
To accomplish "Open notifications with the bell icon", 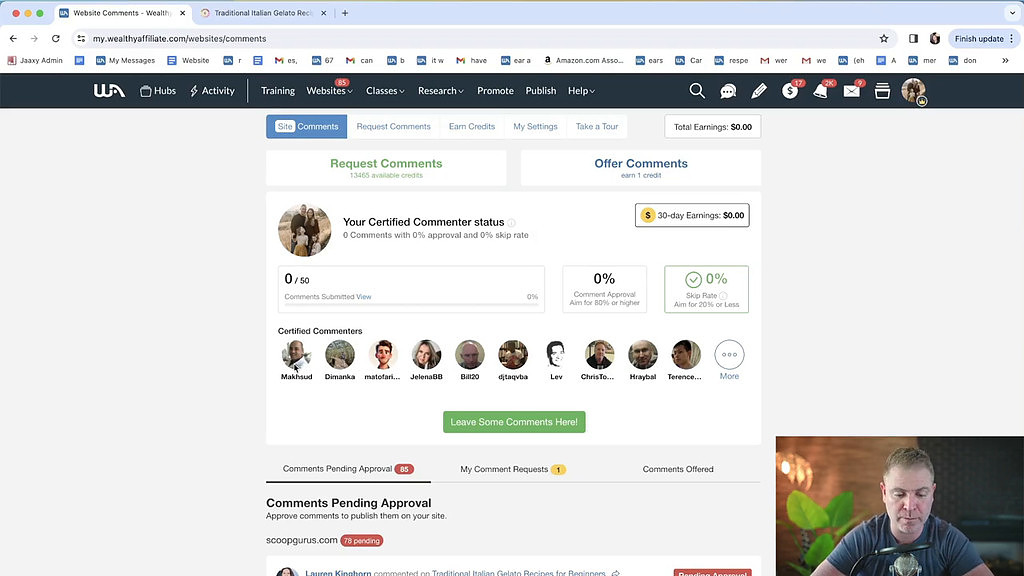I will coord(820,90).
